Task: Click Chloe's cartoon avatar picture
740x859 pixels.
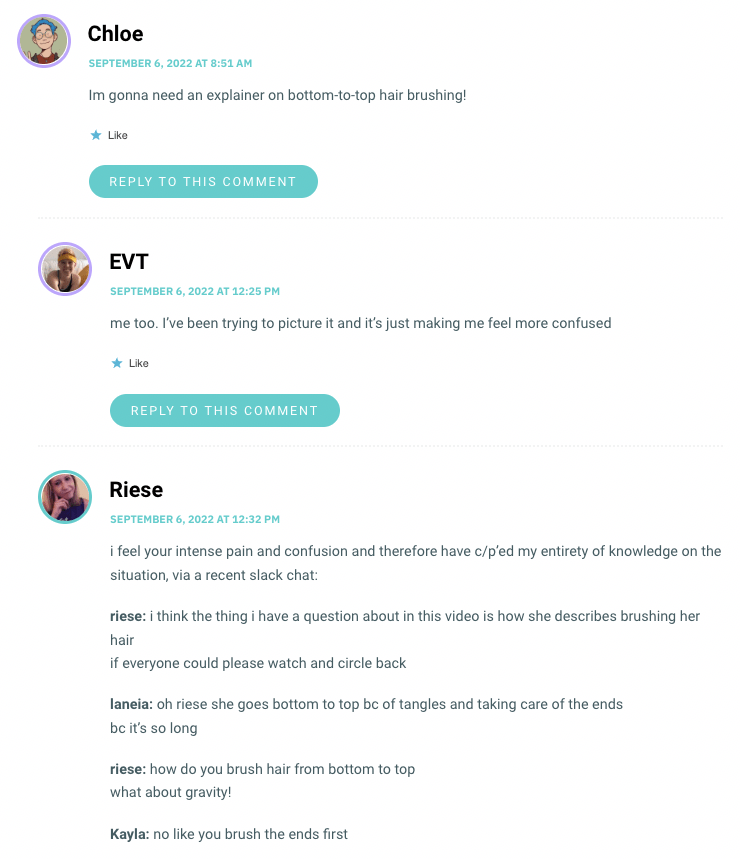Action: tap(44, 41)
